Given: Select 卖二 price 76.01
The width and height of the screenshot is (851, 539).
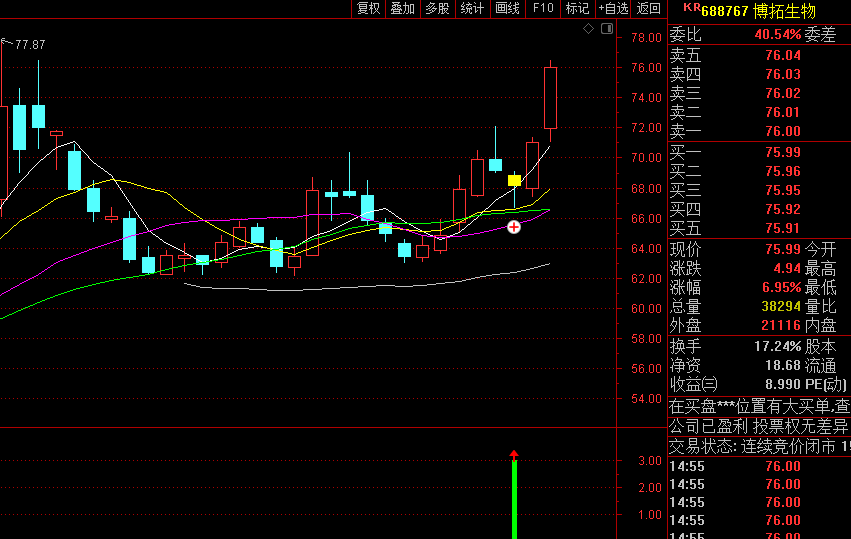Looking at the screenshot, I should pyautogui.click(x=783, y=112).
